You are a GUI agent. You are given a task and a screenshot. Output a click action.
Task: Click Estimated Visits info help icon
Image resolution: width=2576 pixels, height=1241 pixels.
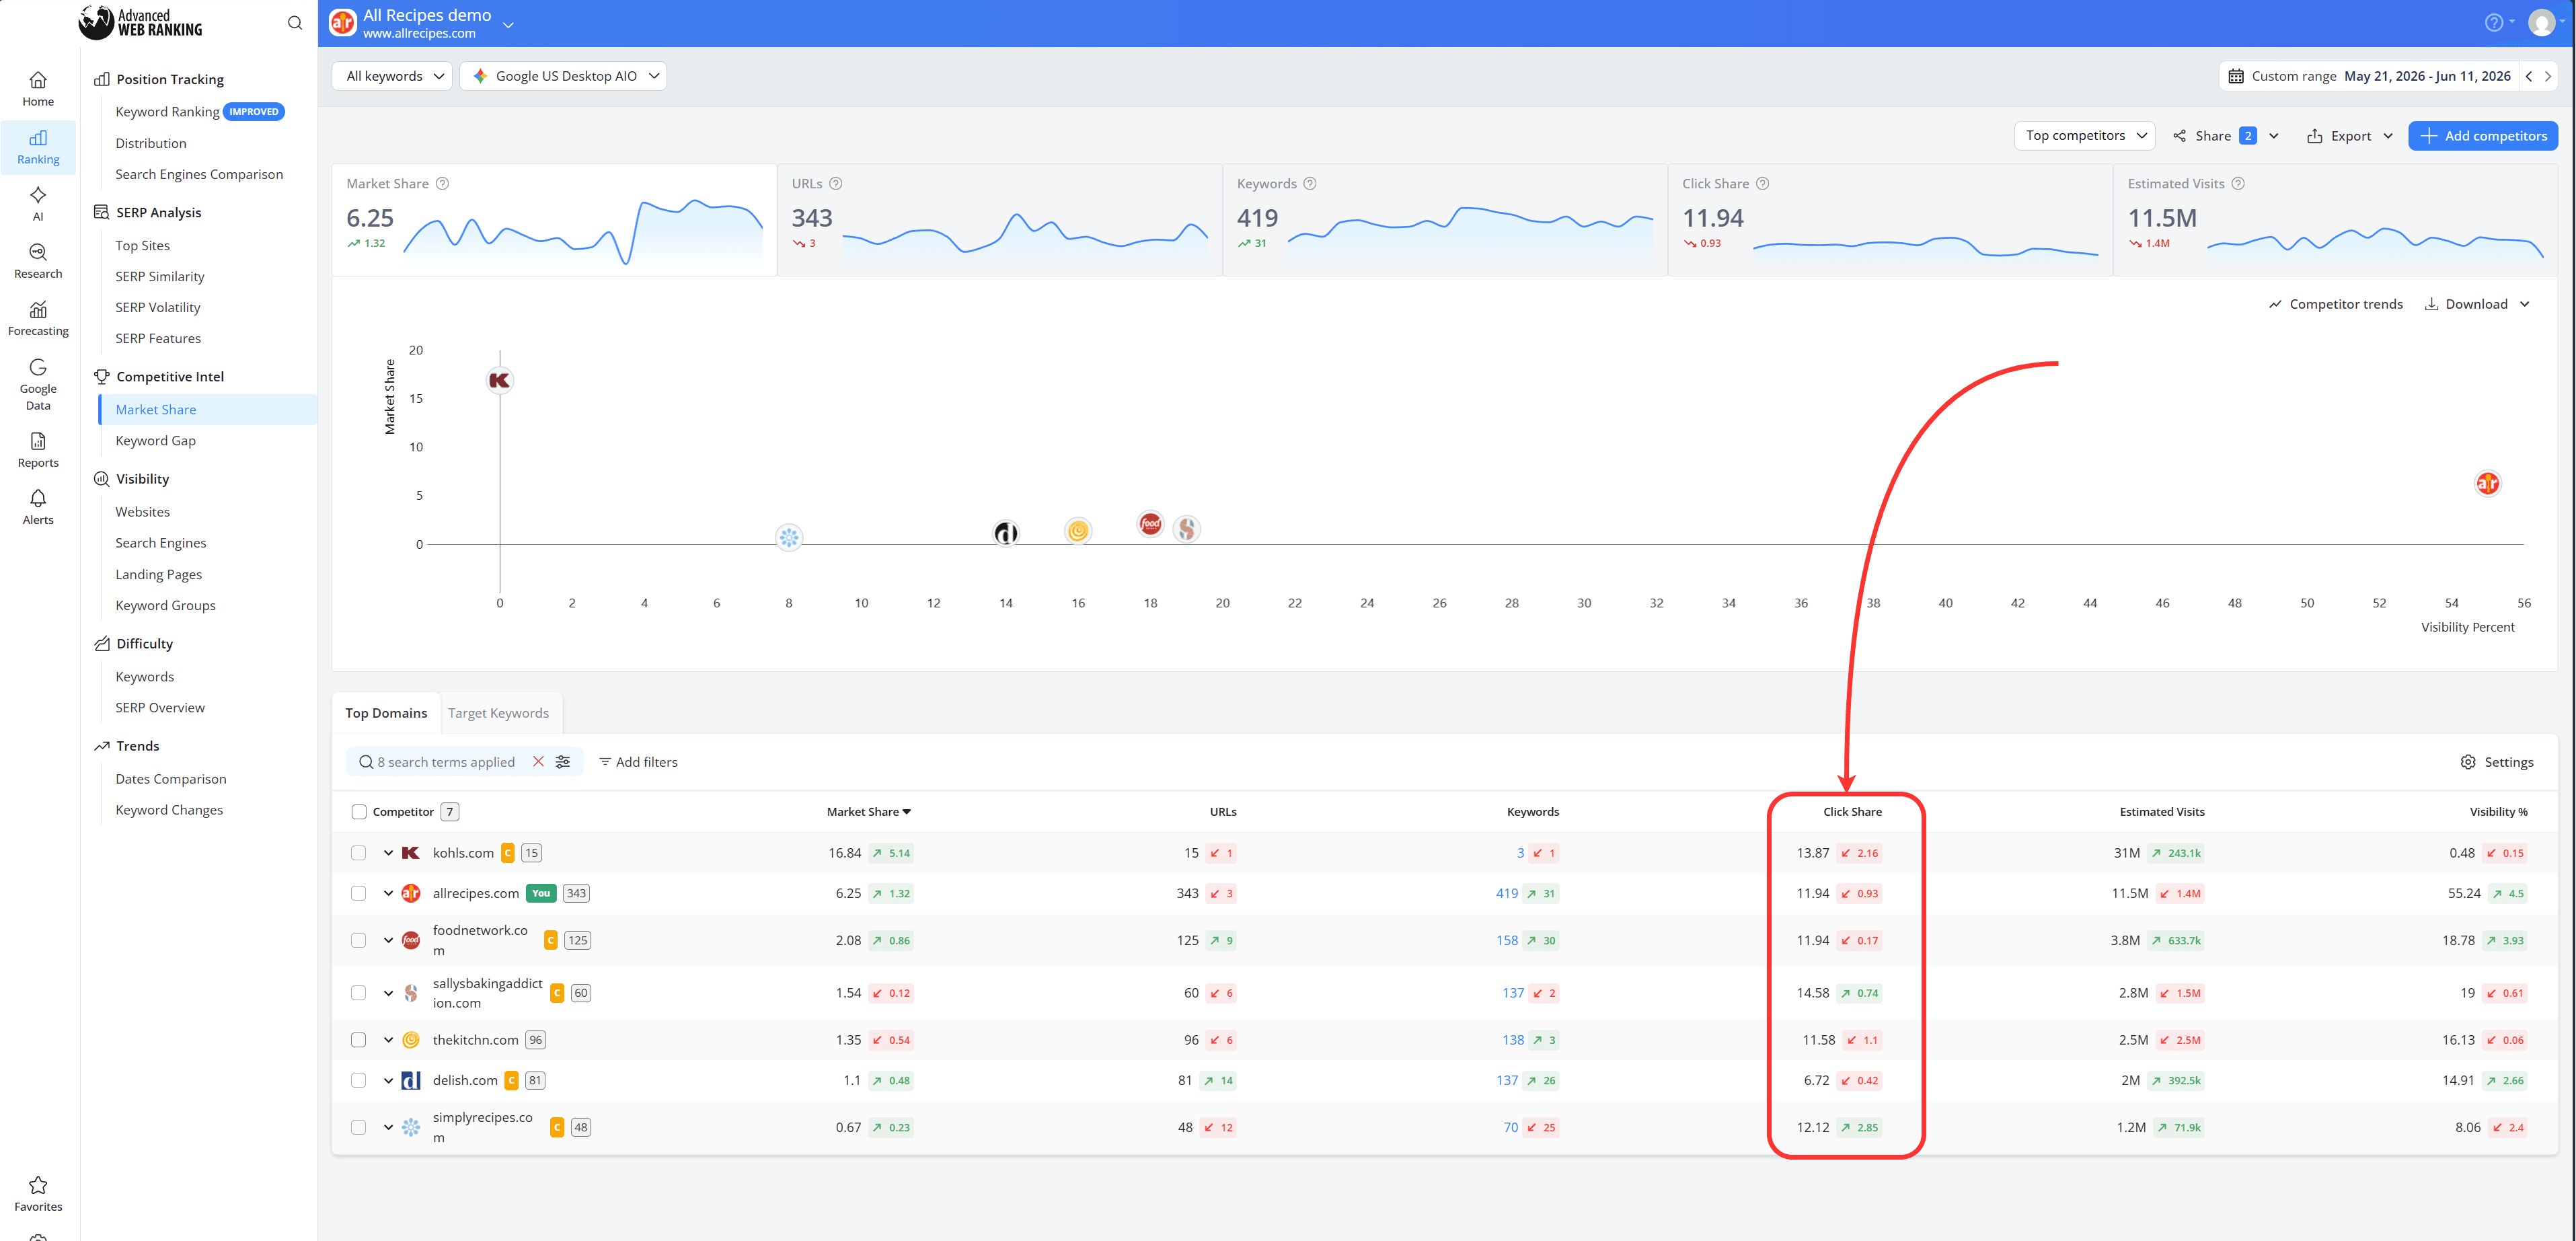click(x=2238, y=183)
